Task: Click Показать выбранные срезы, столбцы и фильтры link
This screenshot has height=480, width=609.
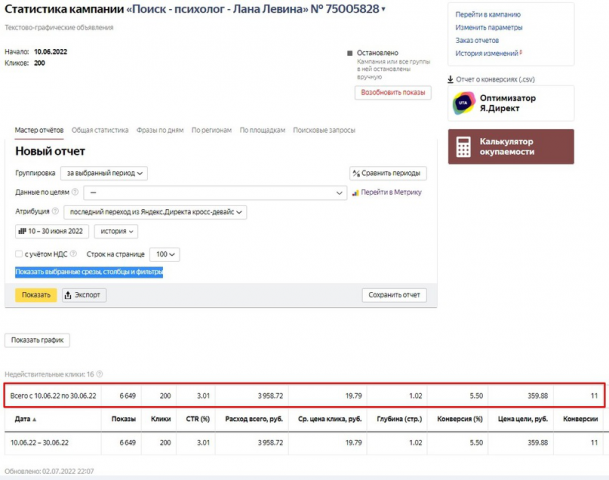Action: tap(89, 272)
